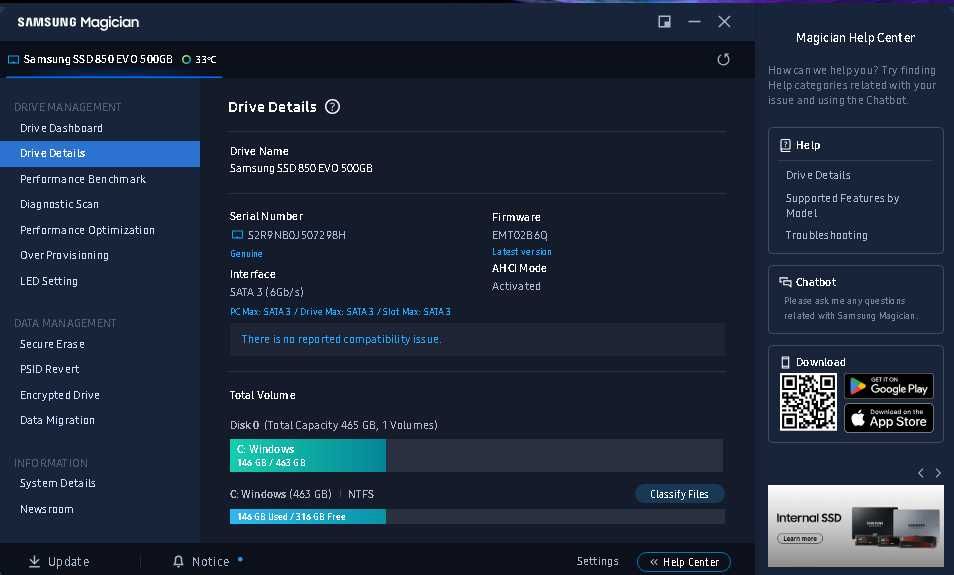Click the 33°C temperature reading
This screenshot has height=575, width=954.
pyautogui.click(x=206, y=59)
